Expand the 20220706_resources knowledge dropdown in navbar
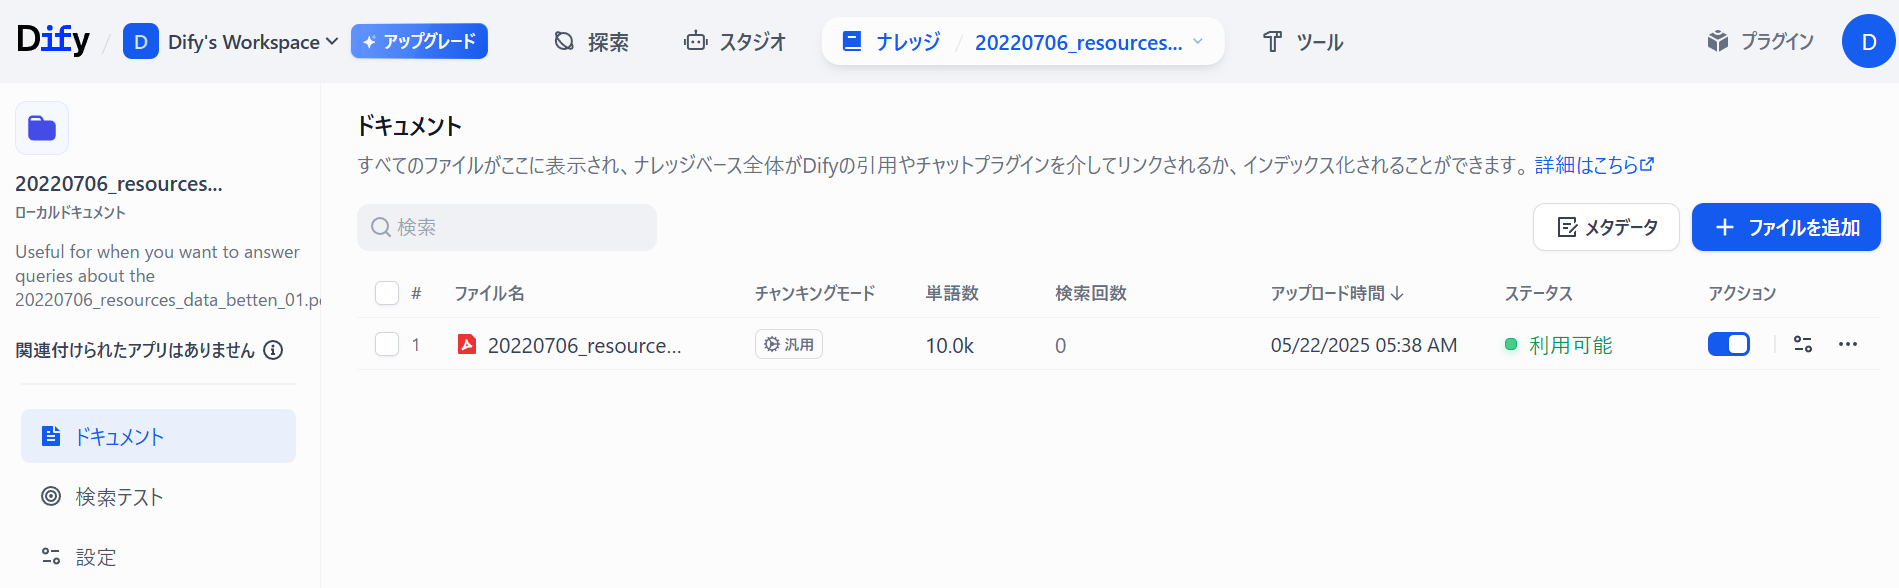This screenshot has width=1899, height=588. pyautogui.click(x=1090, y=42)
